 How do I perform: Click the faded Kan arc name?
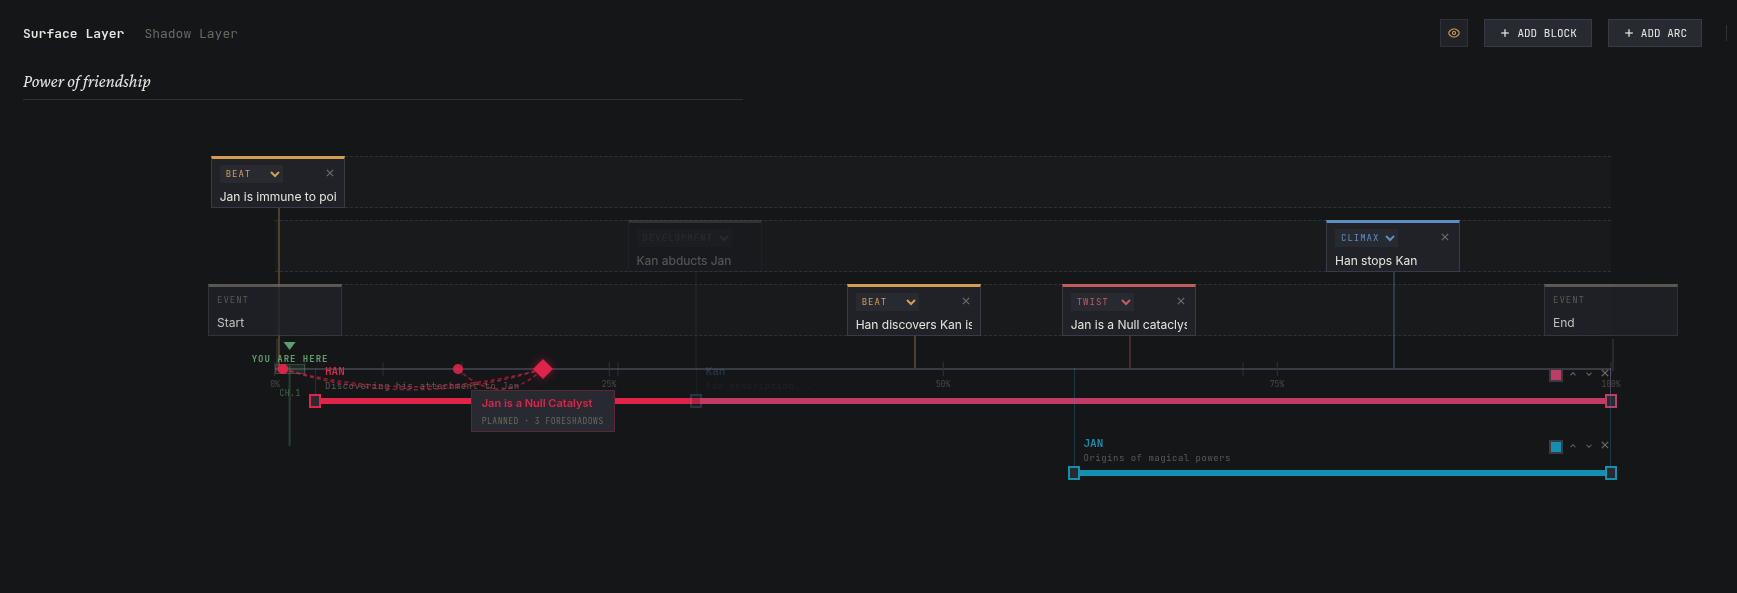coord(715,372)
